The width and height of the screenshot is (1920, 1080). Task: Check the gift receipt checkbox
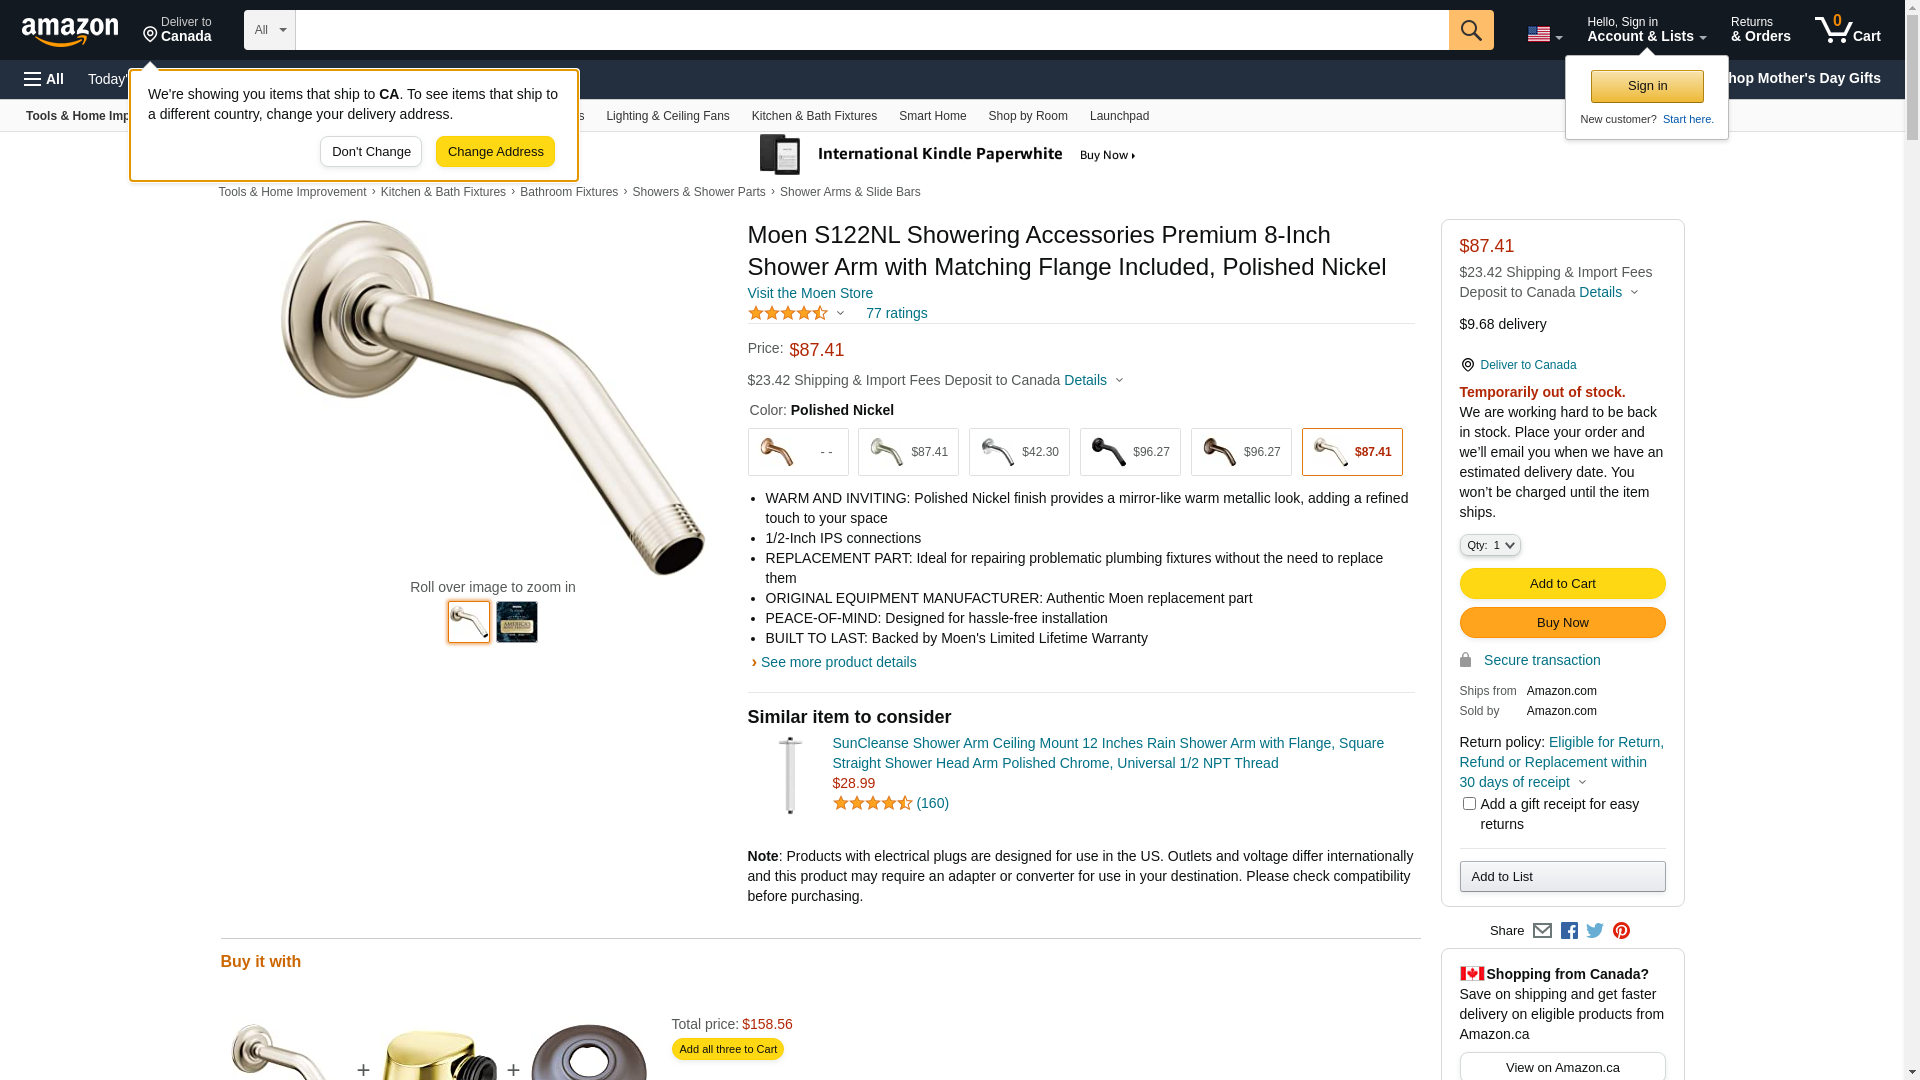1469,804
